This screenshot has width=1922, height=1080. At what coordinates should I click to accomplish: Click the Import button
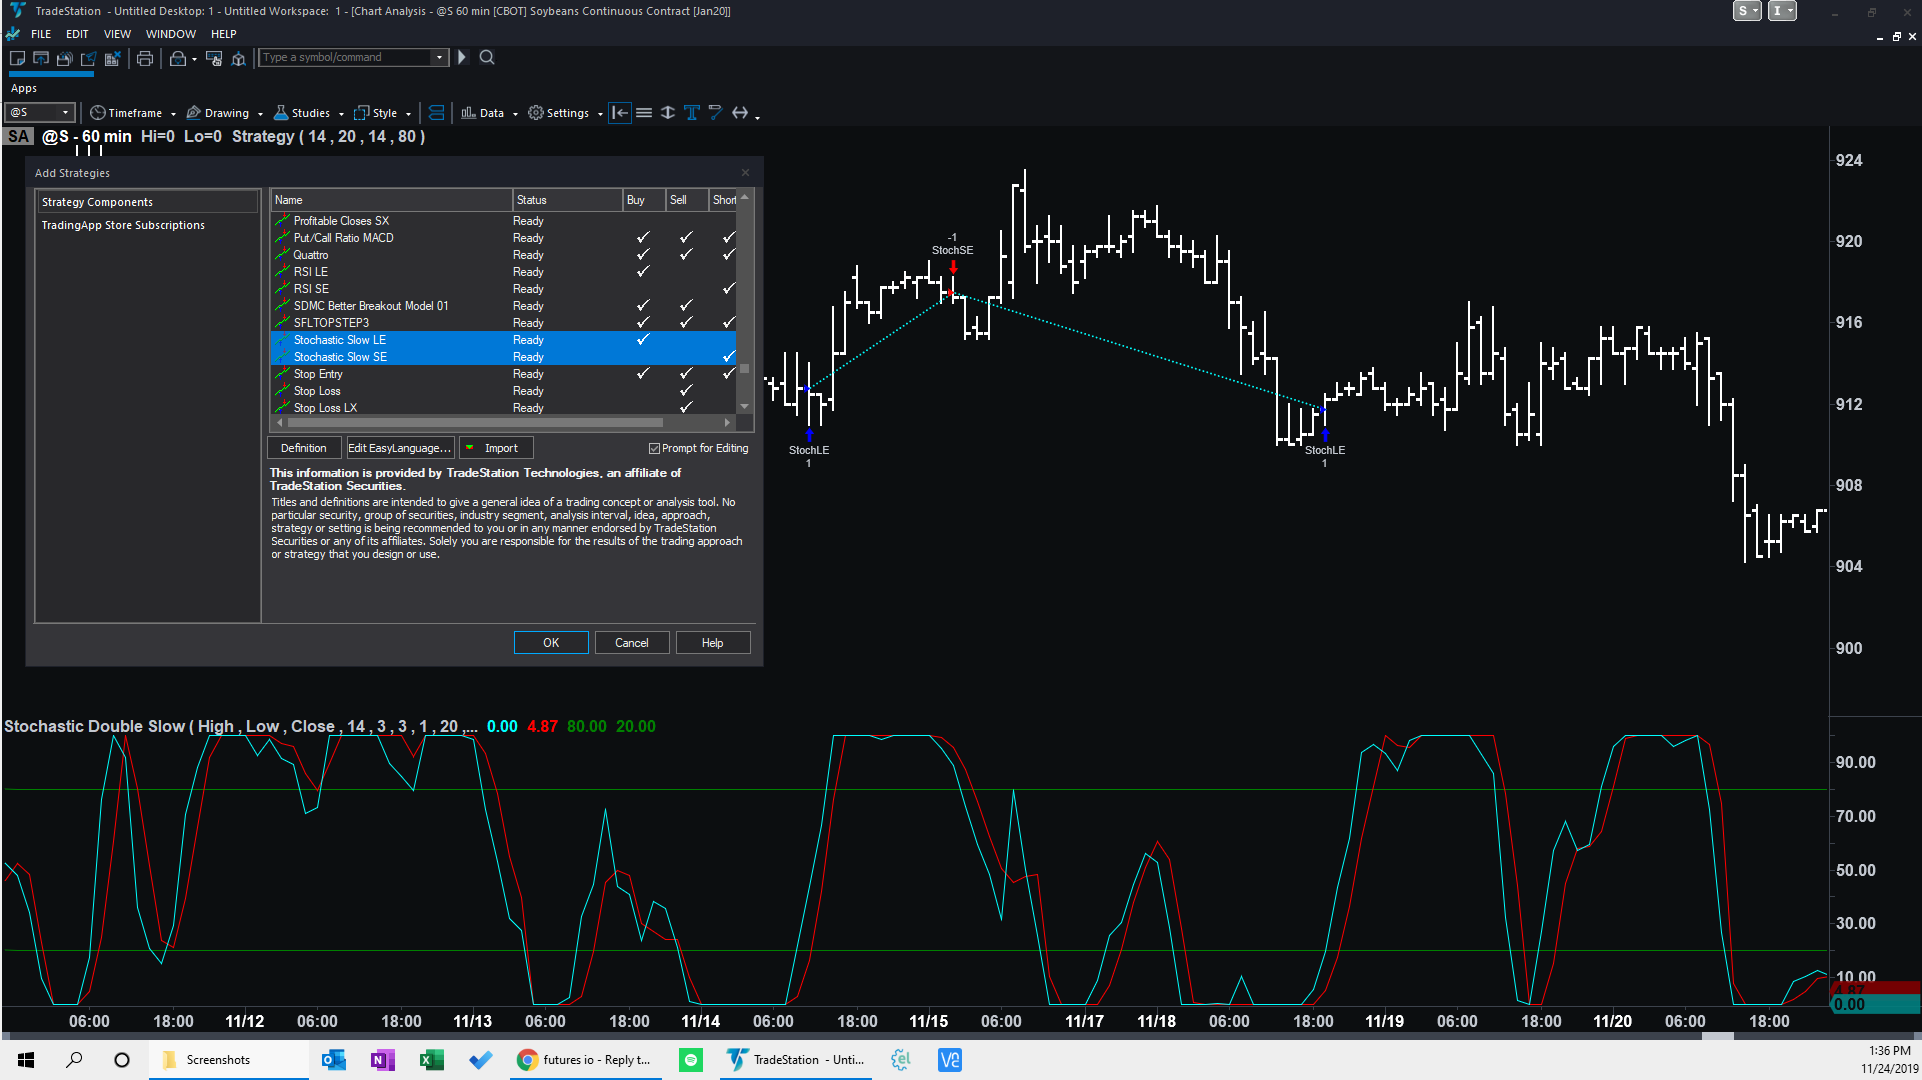point(496,448)
